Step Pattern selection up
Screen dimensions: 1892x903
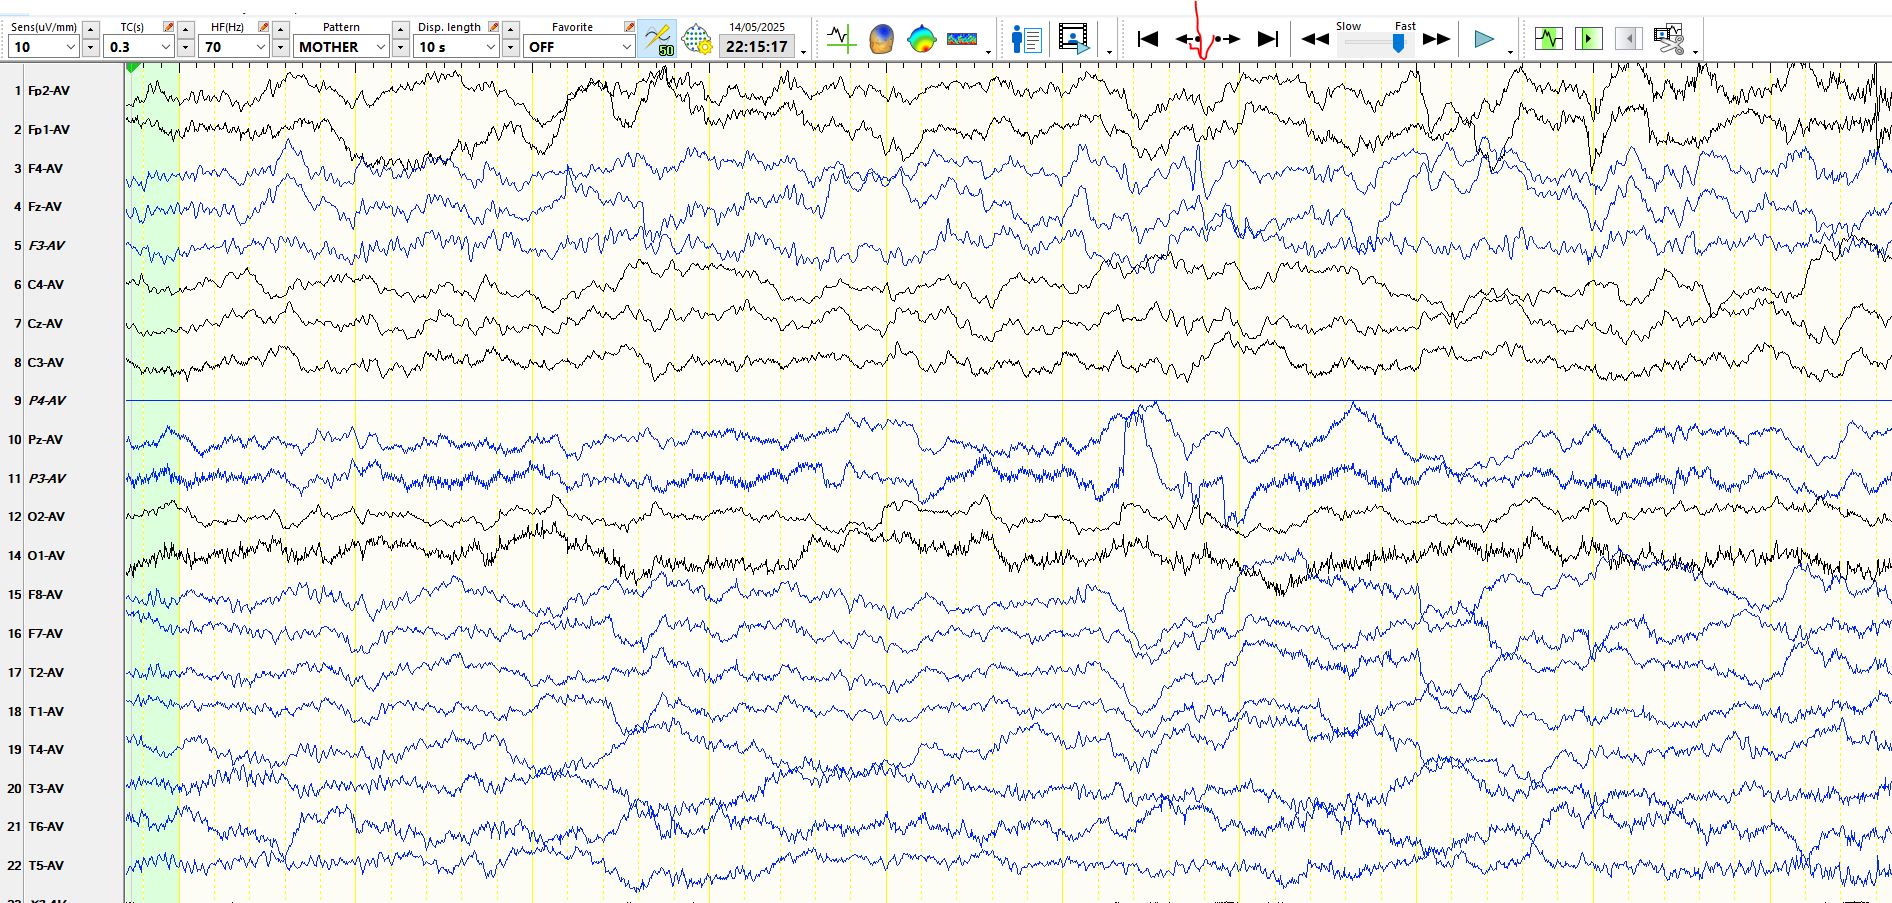[400, 29]
